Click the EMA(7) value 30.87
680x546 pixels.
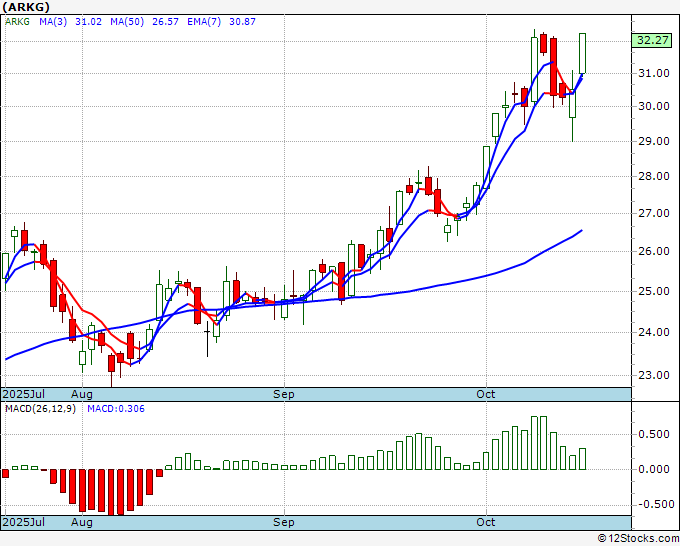click(x=242, y=21)
